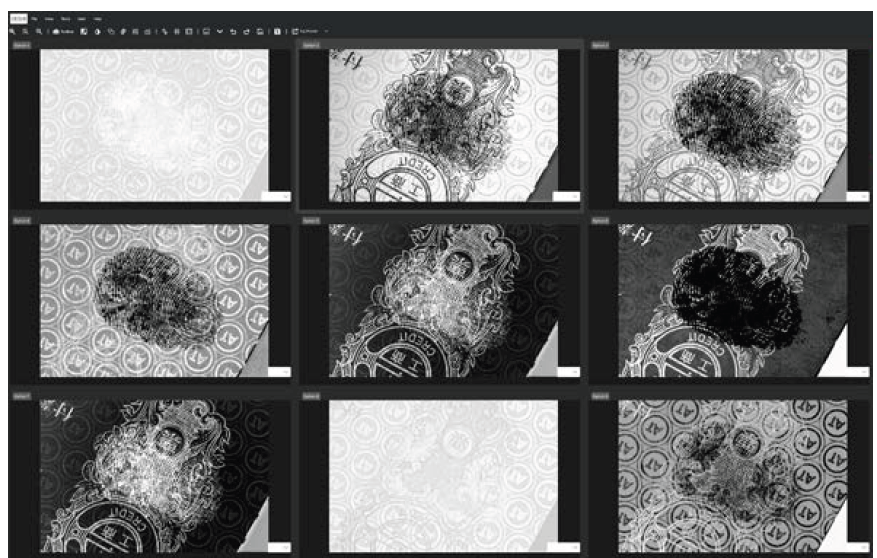Click the undo arrow in the toolbar

click(x=233, y=31)
